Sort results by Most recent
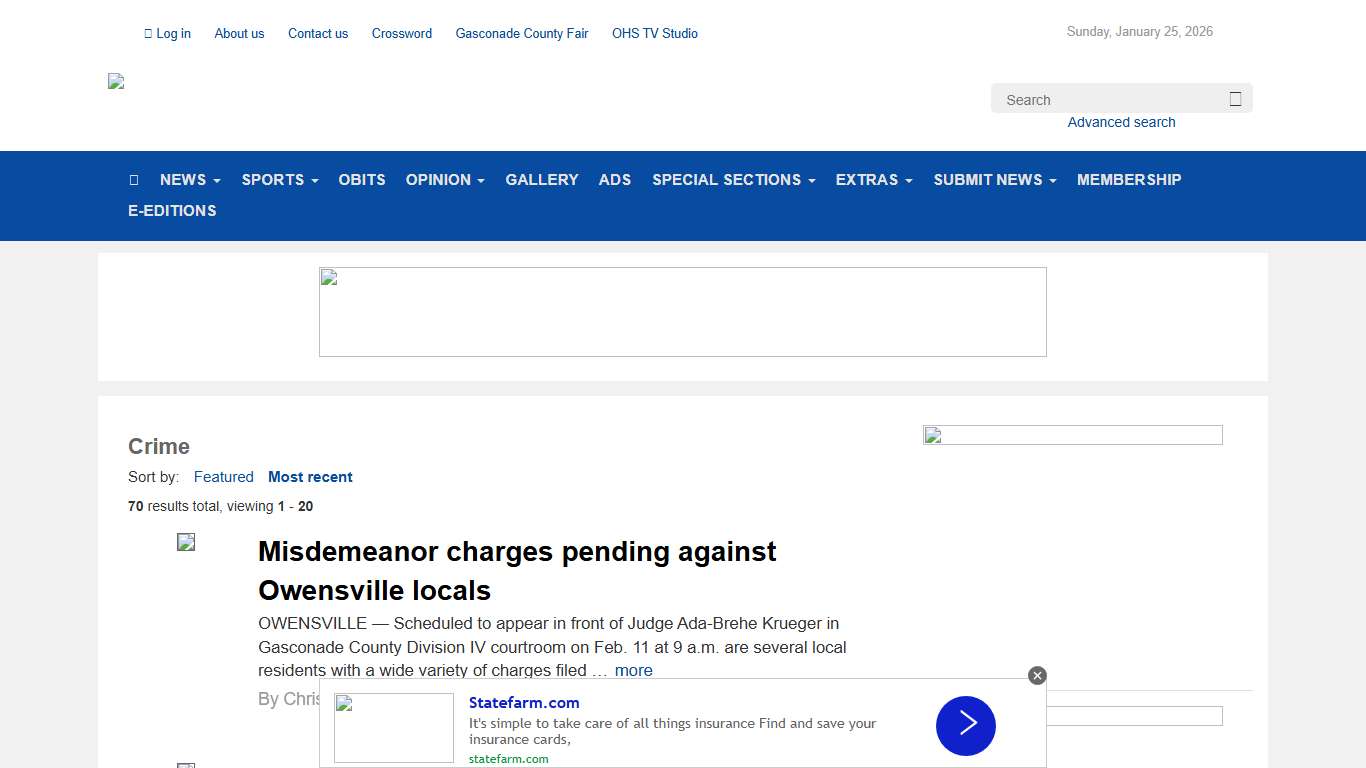This screenshot has width=1366, height=768. tap(310, 477)
